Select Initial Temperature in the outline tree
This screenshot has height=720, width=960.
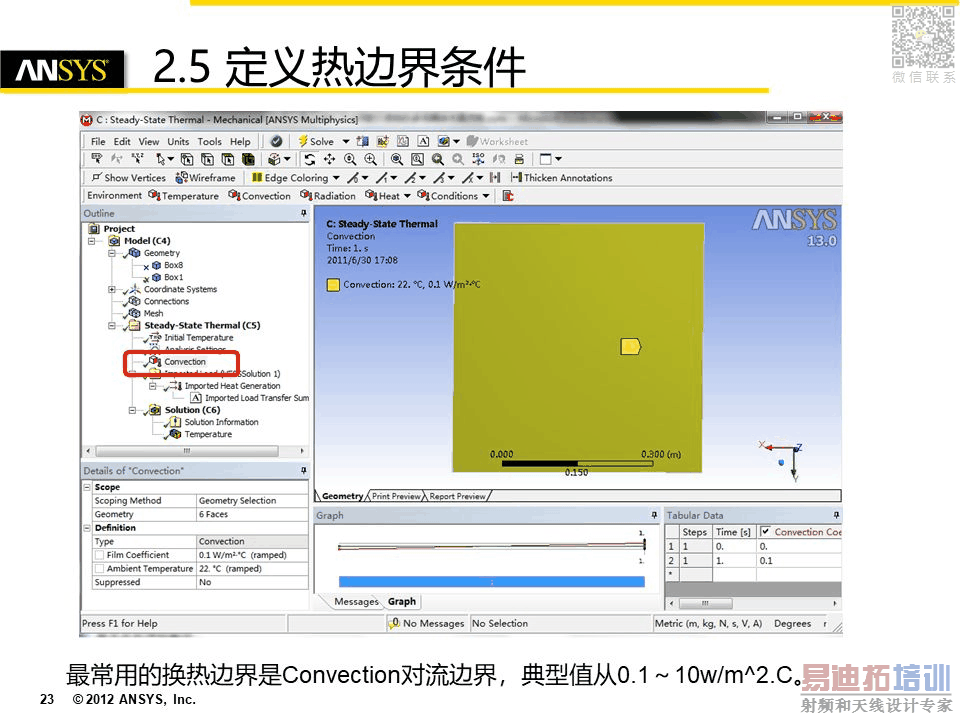(x=198, y=337)
